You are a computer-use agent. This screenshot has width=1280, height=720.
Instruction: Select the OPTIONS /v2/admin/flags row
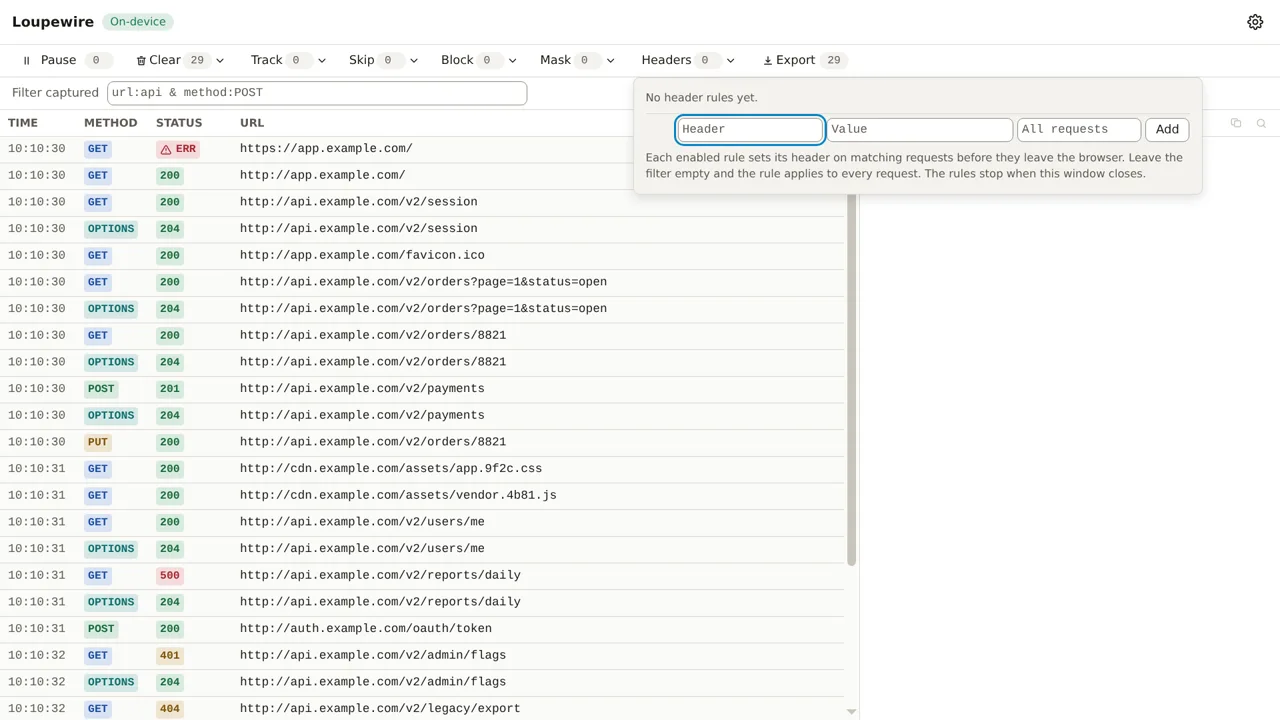click(422, 682)
